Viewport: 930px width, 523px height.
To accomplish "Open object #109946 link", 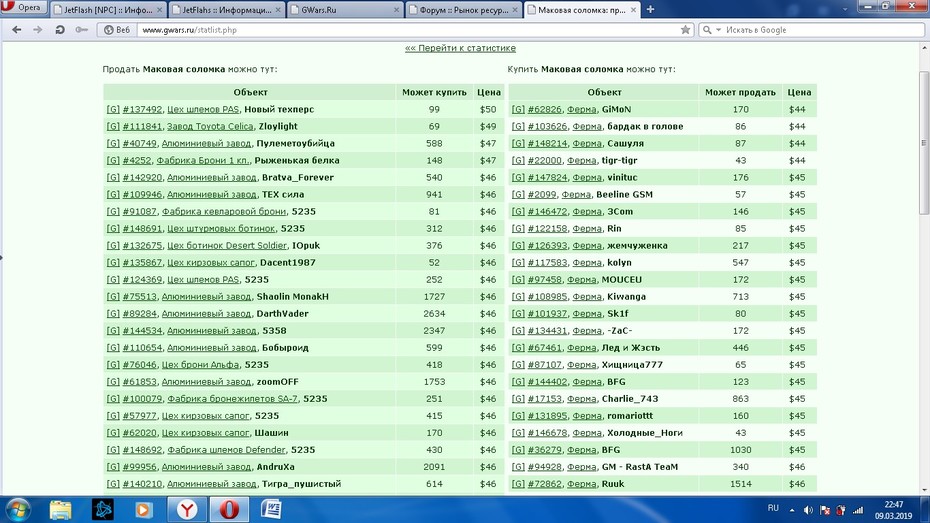I will [142, 194].
